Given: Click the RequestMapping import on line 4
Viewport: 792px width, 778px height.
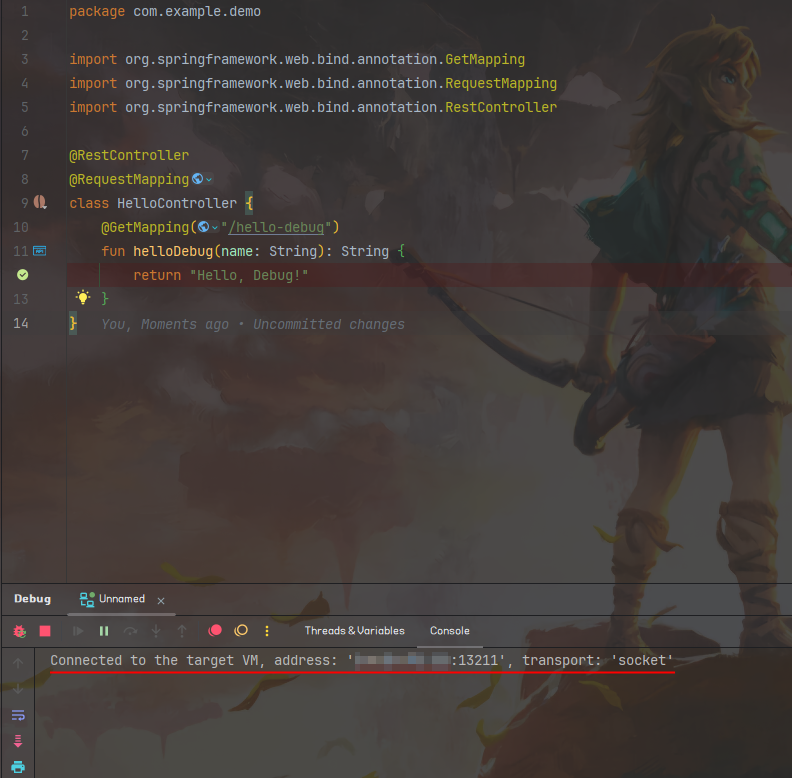Looking at the screenshot, I should (x=501, y=83).
